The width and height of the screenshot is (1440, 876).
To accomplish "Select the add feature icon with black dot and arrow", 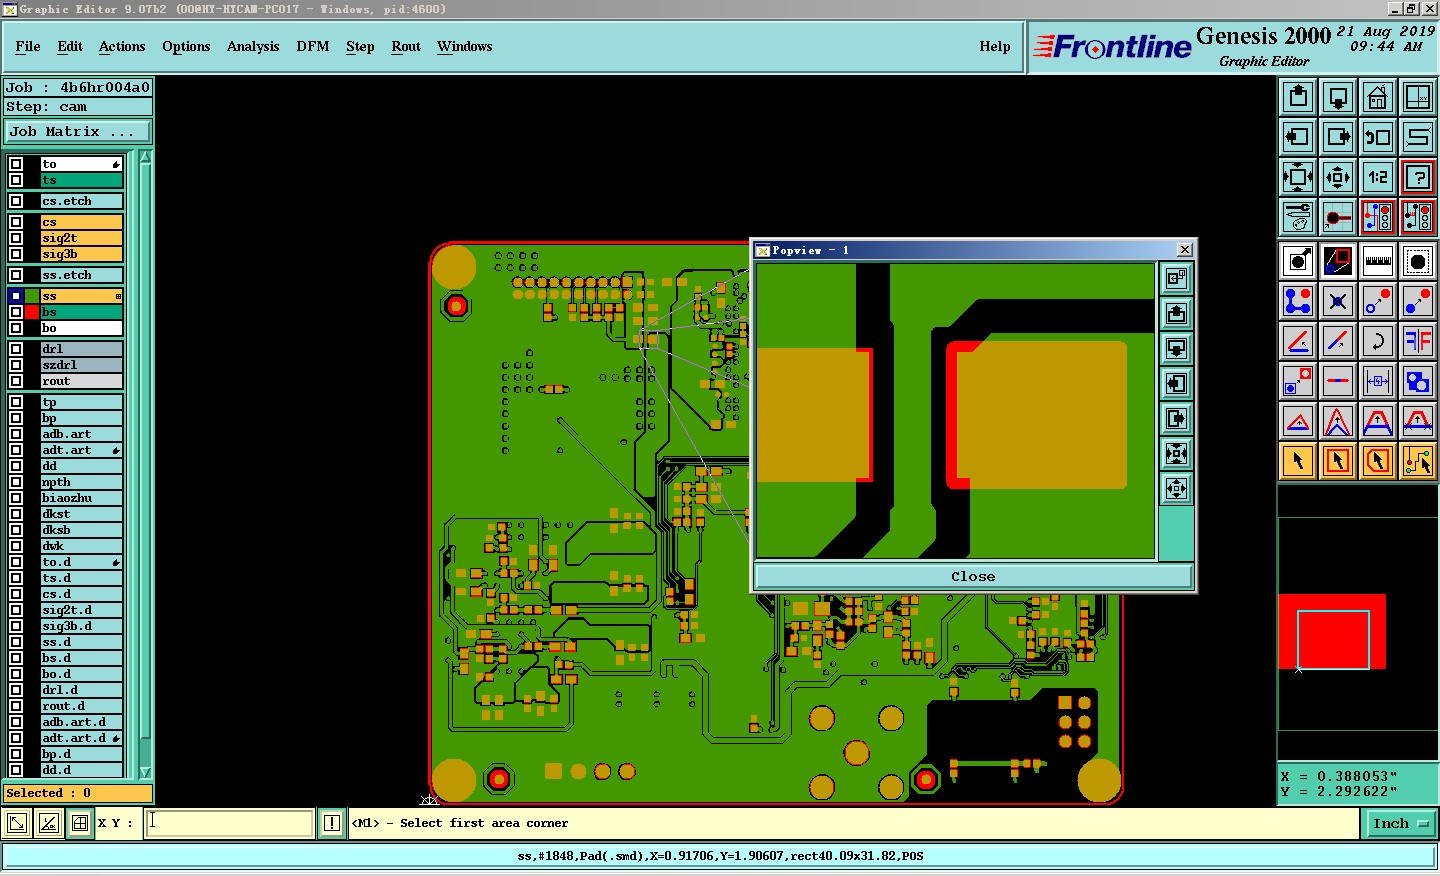I will tap(1298, 261).
